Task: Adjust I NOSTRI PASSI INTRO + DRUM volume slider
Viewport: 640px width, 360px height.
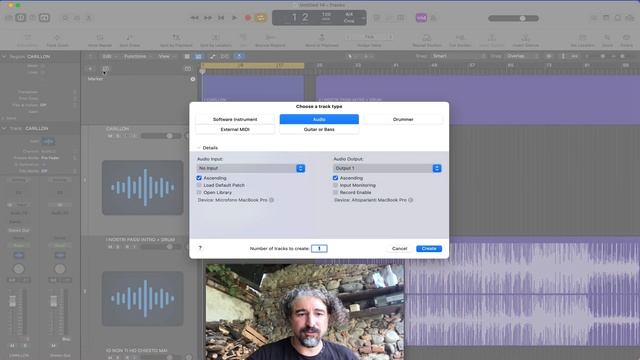Action: click(161, 247)
